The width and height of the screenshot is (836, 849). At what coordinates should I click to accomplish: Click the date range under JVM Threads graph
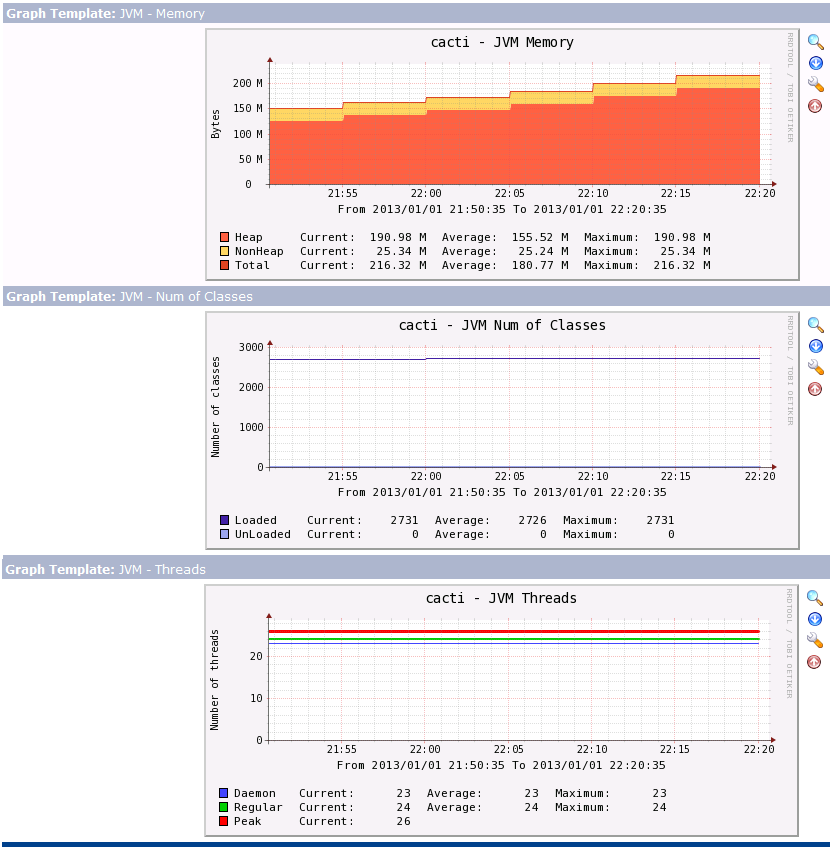501,766
